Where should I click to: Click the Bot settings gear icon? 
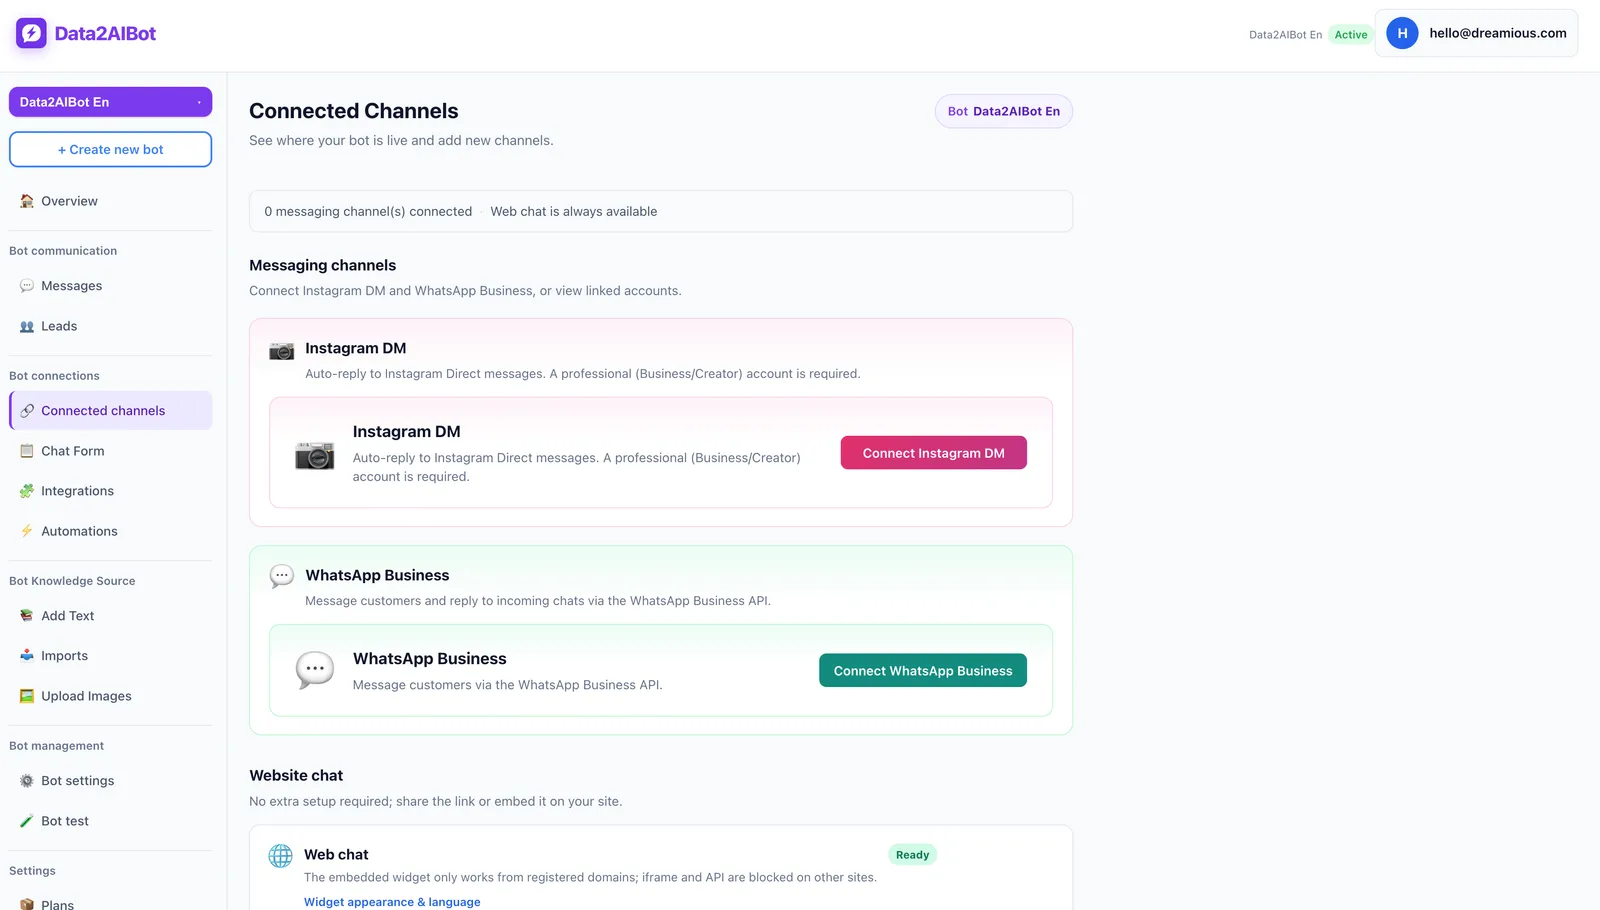[27, 781]
